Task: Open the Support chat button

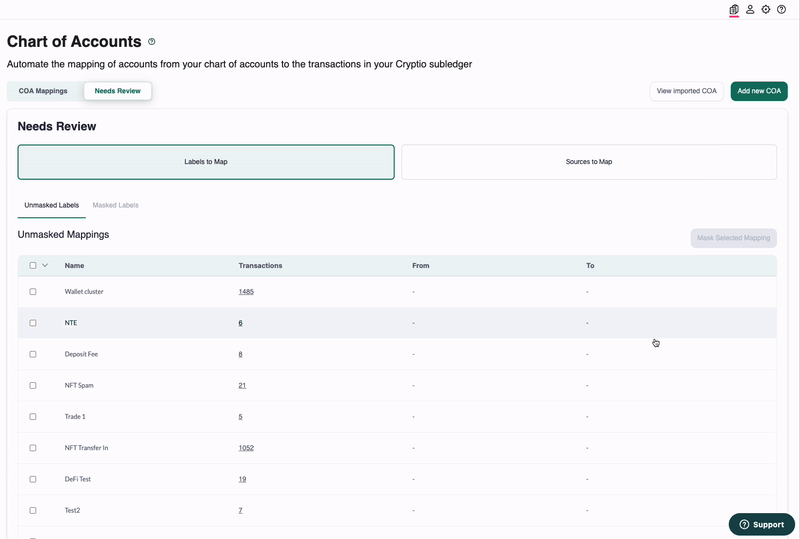Action: 761,524
